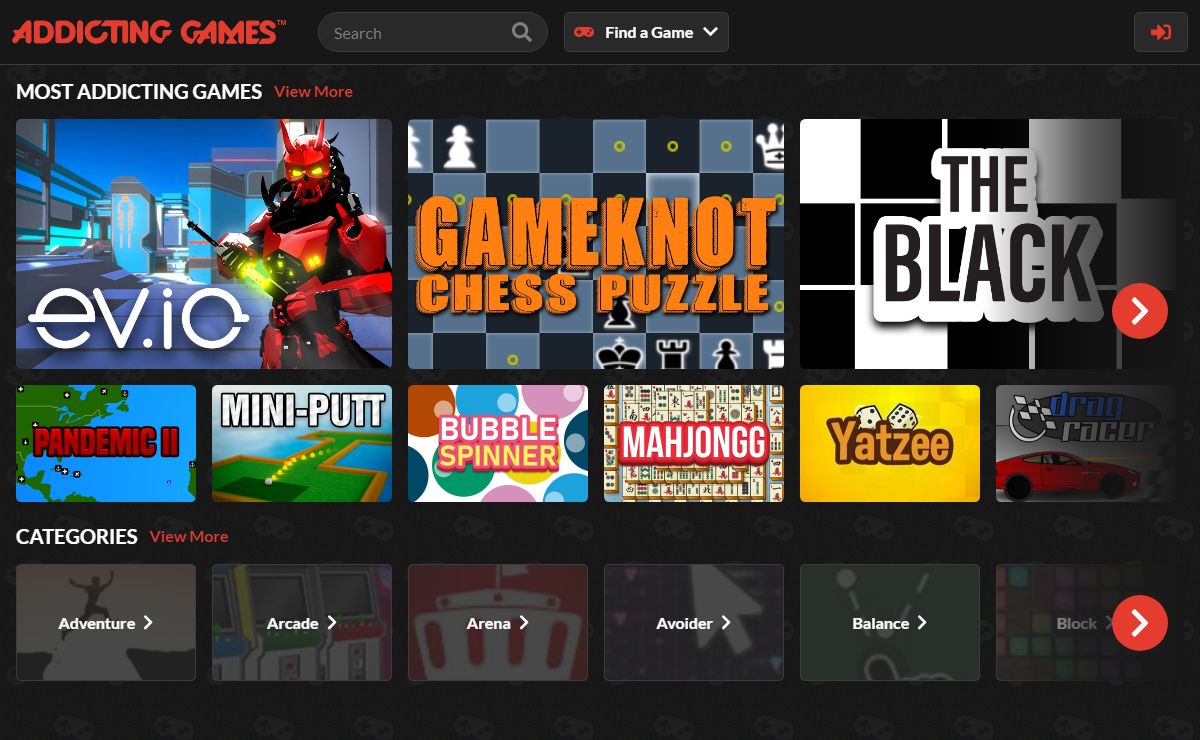Open the Pandemic II game
The image size is (1200, 740).
tap(106, 443)
